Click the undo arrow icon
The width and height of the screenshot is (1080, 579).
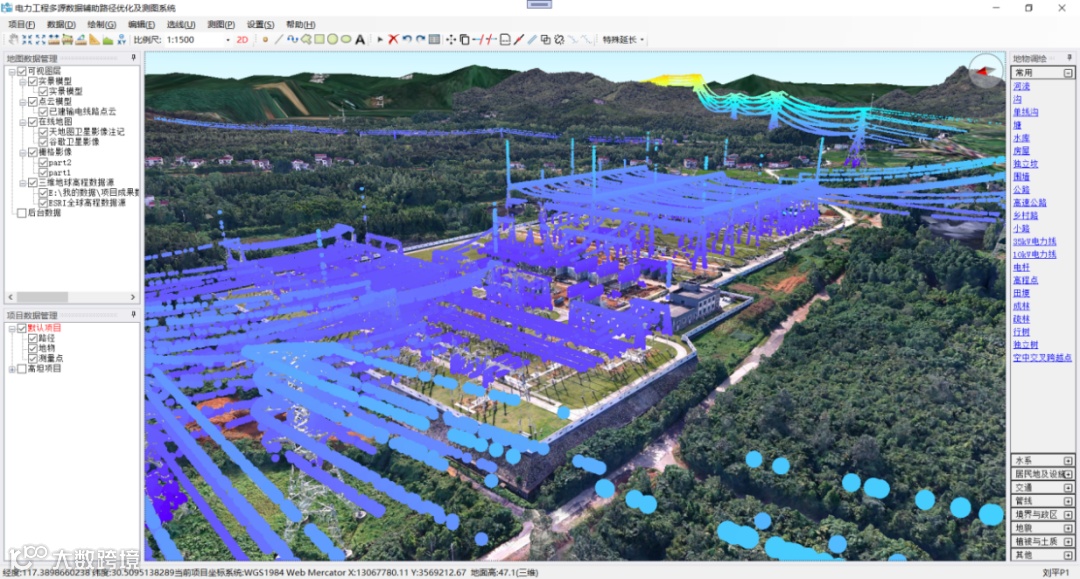click(x=407, y=39)
